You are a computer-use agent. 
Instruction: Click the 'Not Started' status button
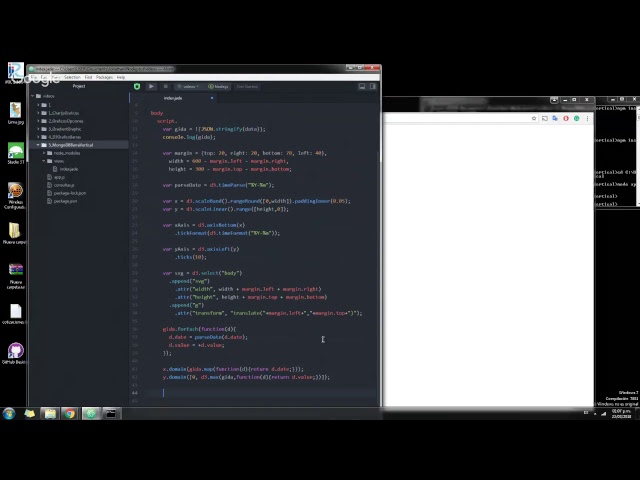(247, 87)
